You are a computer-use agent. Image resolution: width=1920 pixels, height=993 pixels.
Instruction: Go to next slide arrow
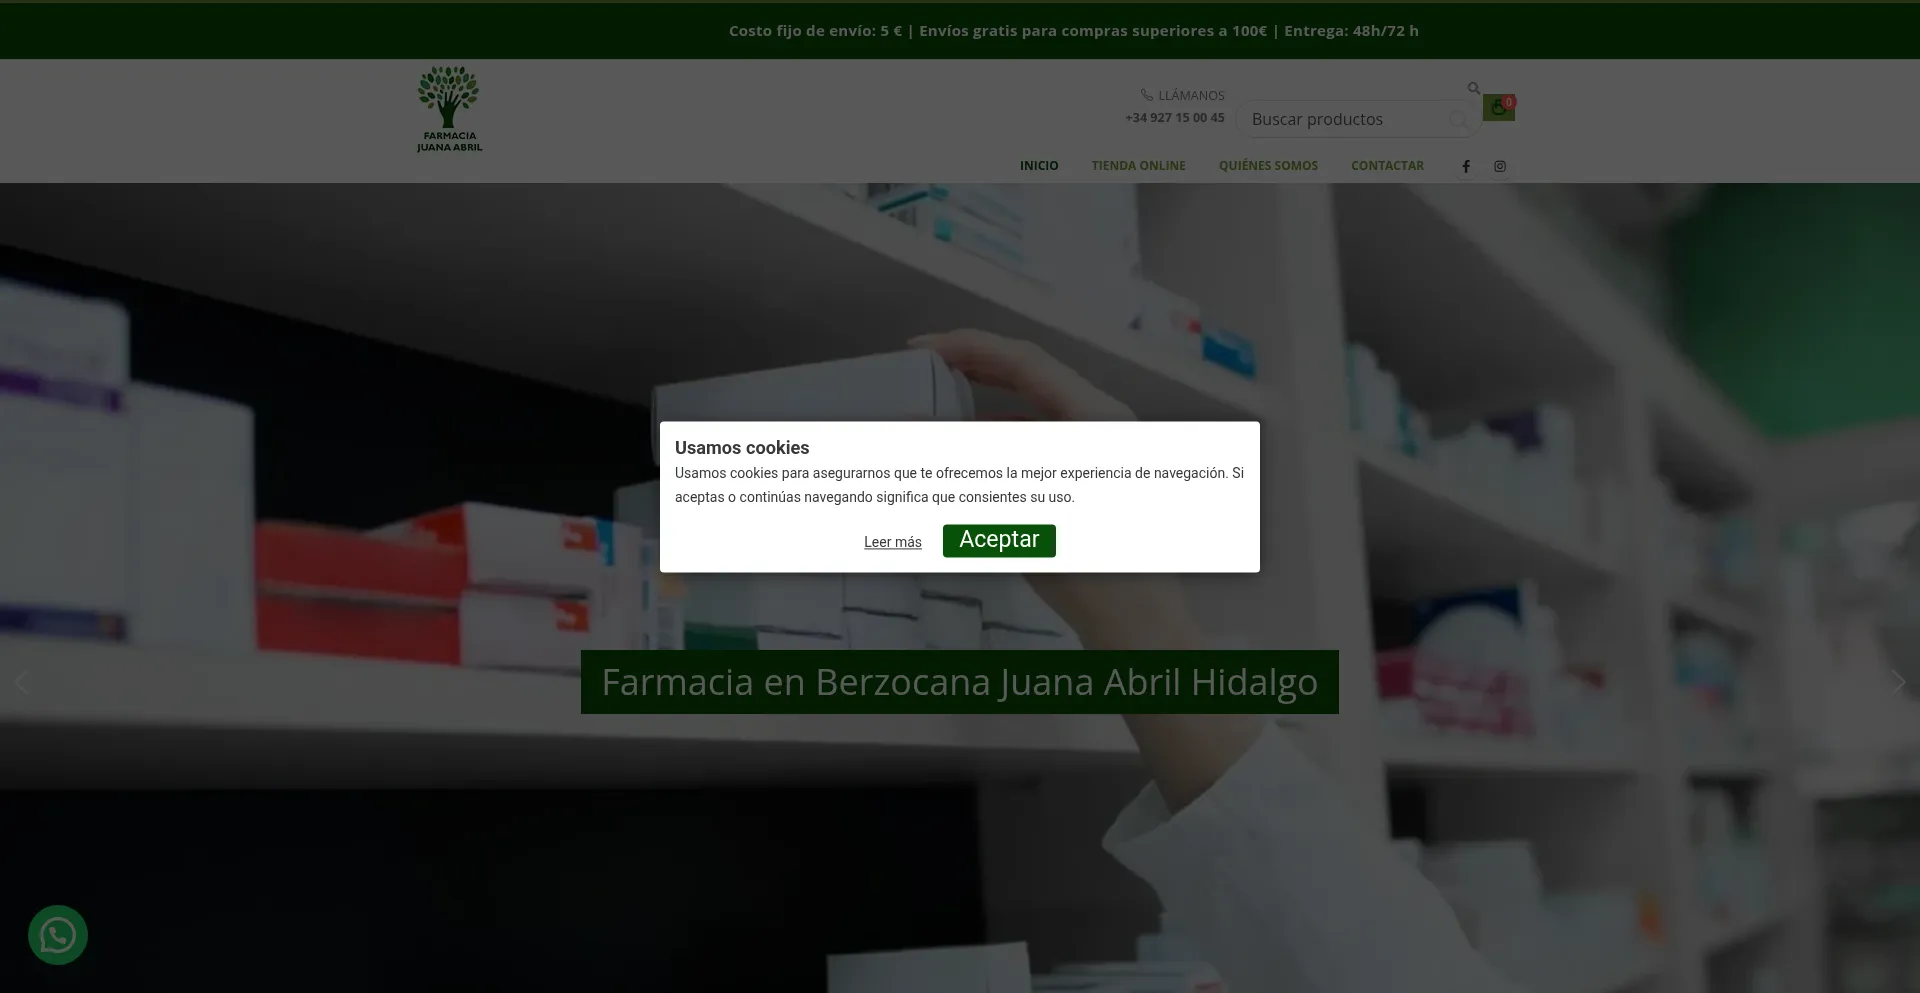click(1898, 682)
